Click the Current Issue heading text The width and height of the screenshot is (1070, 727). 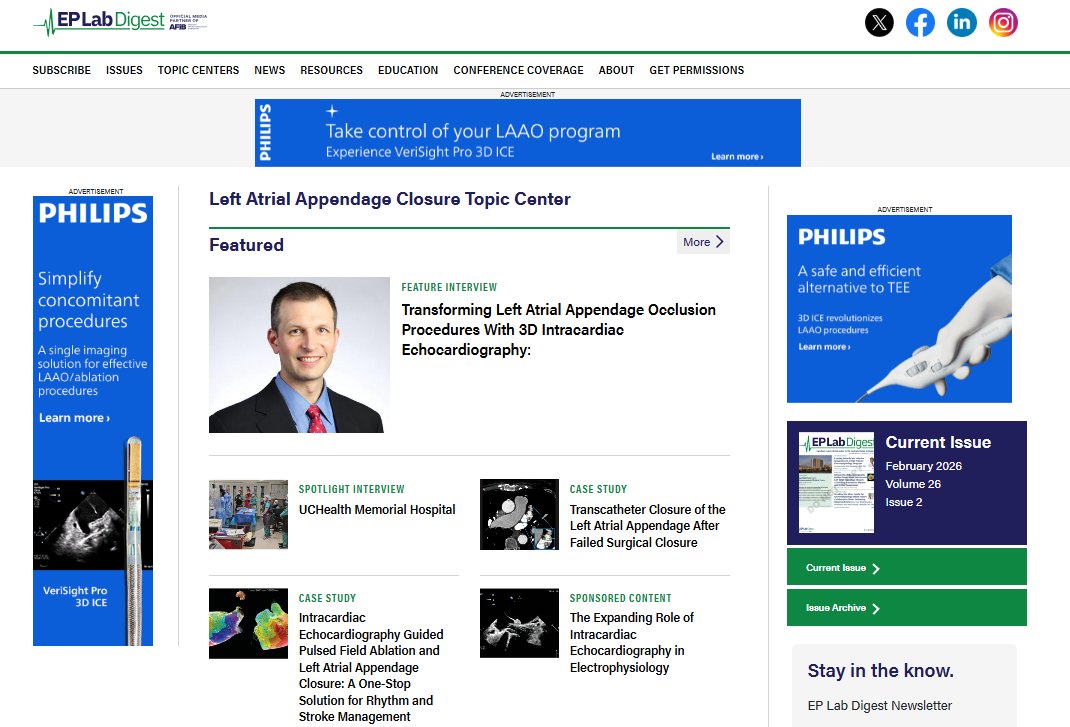pos(938,442)
